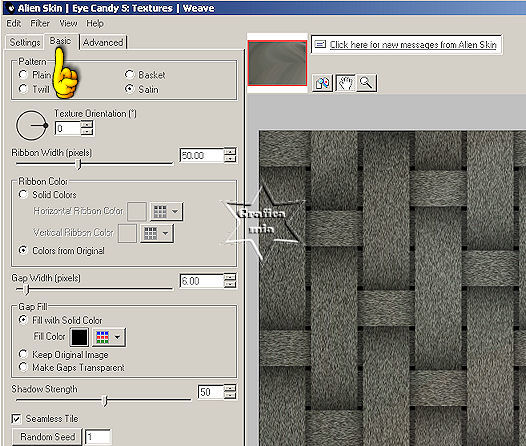Image resolution: width=526 pixels, height=446 pixels.
Task: Open Vertical Ribbon Color palette dropdown
Action: (x=157, y=233)
